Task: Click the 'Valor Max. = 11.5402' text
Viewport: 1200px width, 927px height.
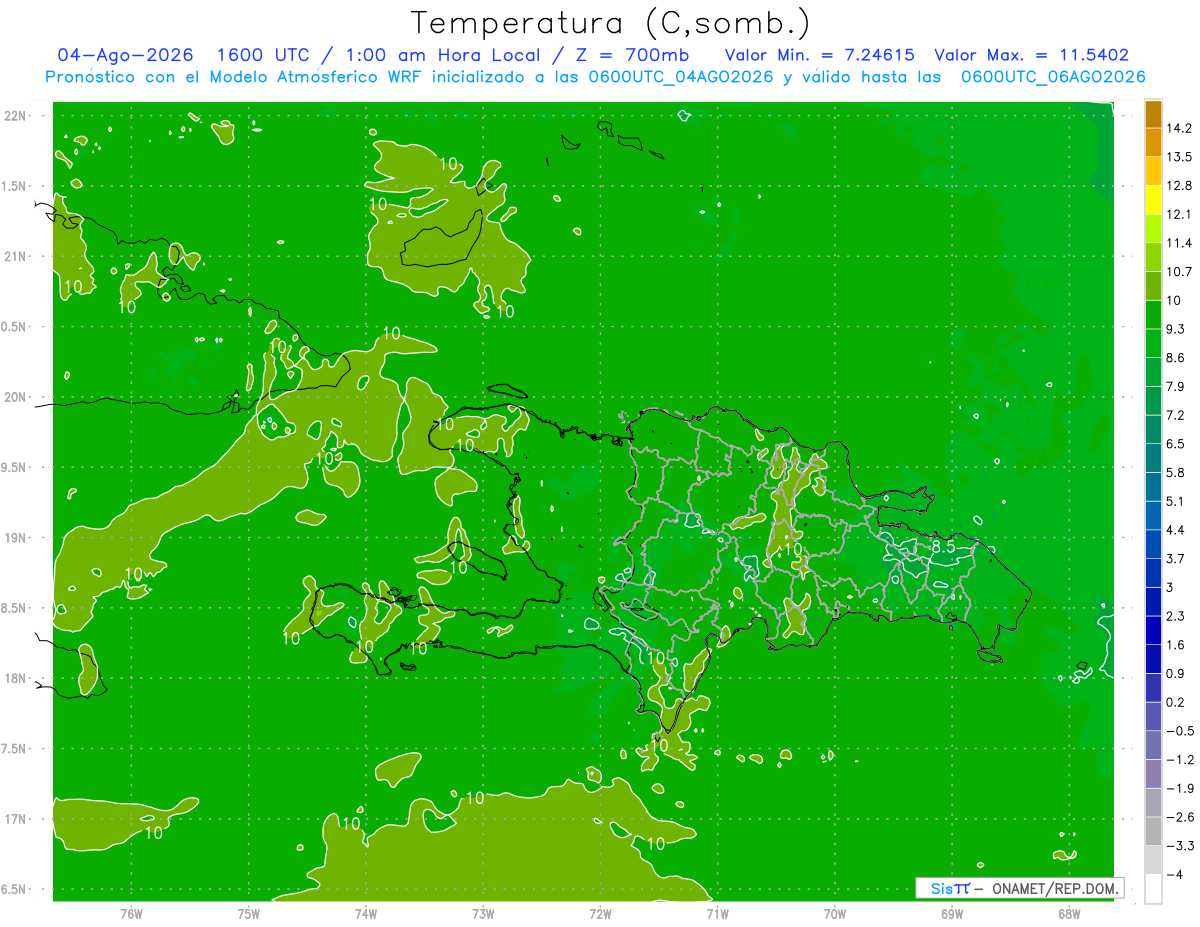Action: [1031, 55]
